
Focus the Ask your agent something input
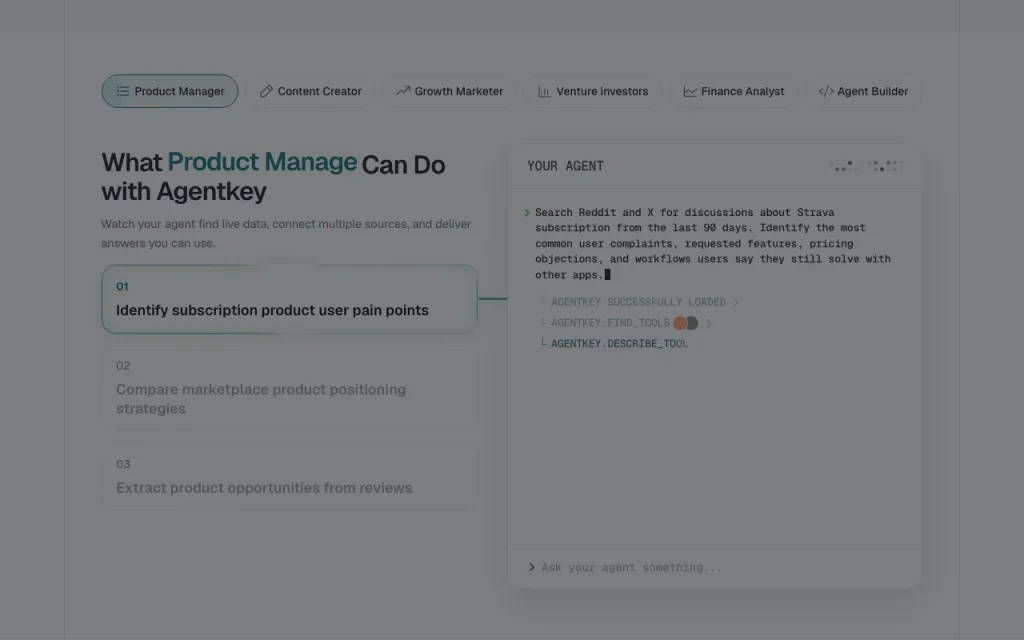pos(715,568)
